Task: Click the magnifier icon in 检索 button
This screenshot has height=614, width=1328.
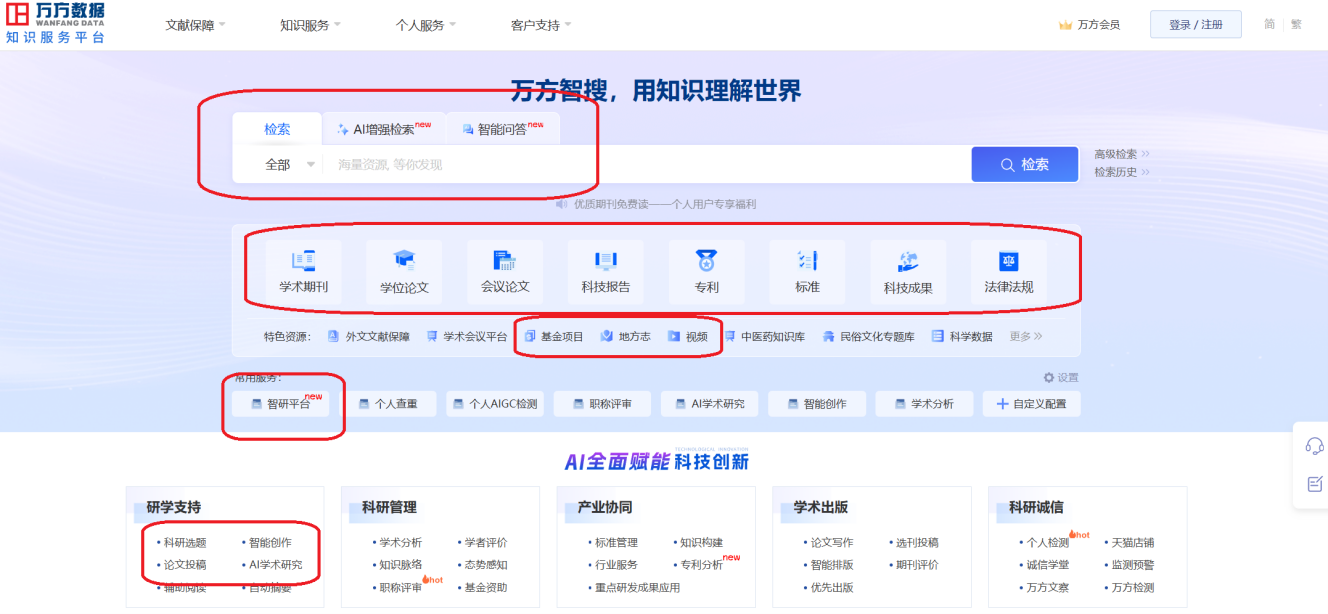Action: click(1008, 165)
